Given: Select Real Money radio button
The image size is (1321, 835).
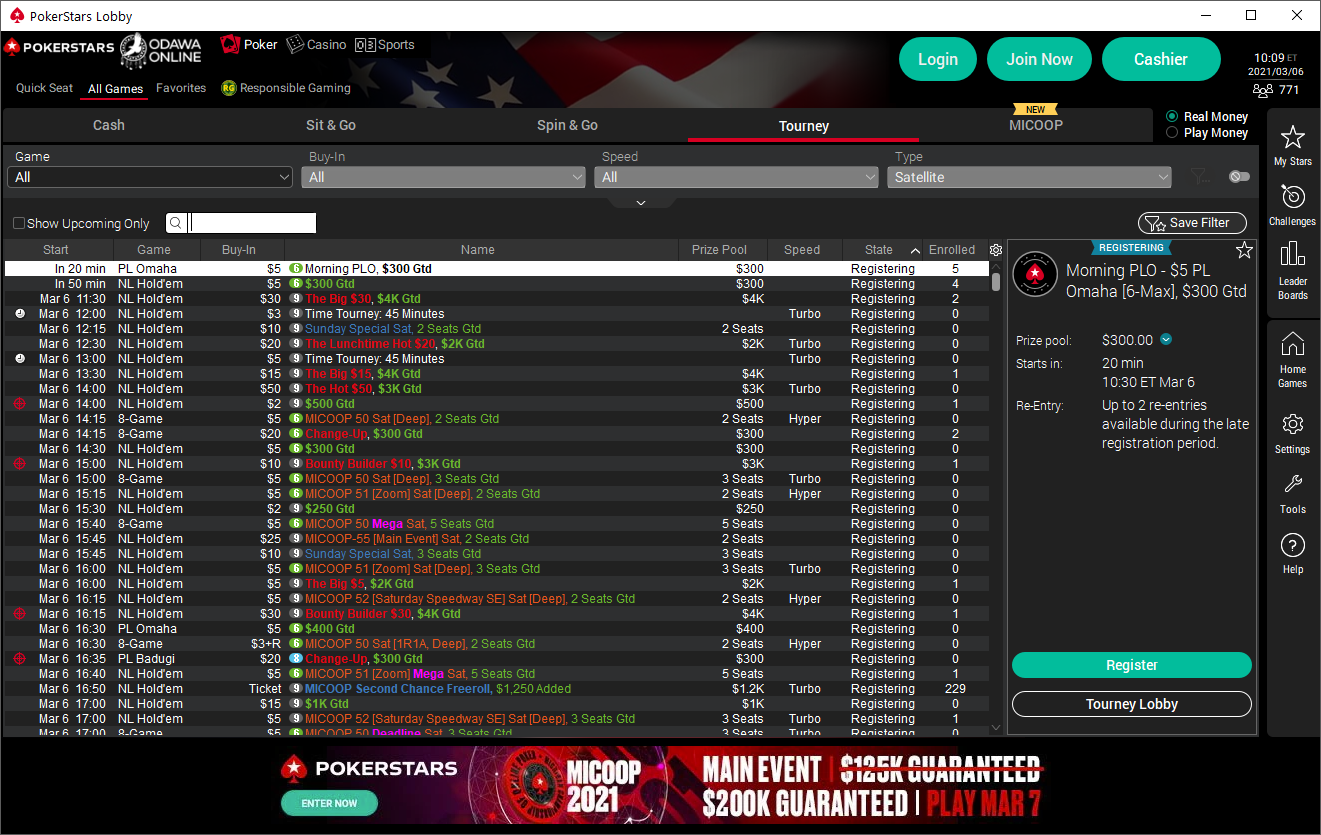Looking at the screenshot, I should coord(1172,117).
